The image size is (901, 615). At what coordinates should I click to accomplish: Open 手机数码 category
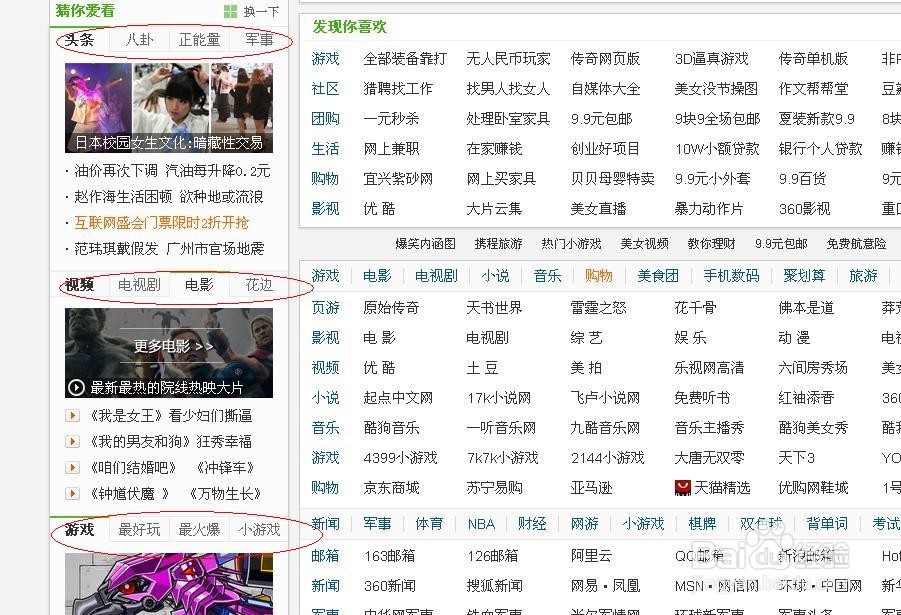tap(731, 276)
